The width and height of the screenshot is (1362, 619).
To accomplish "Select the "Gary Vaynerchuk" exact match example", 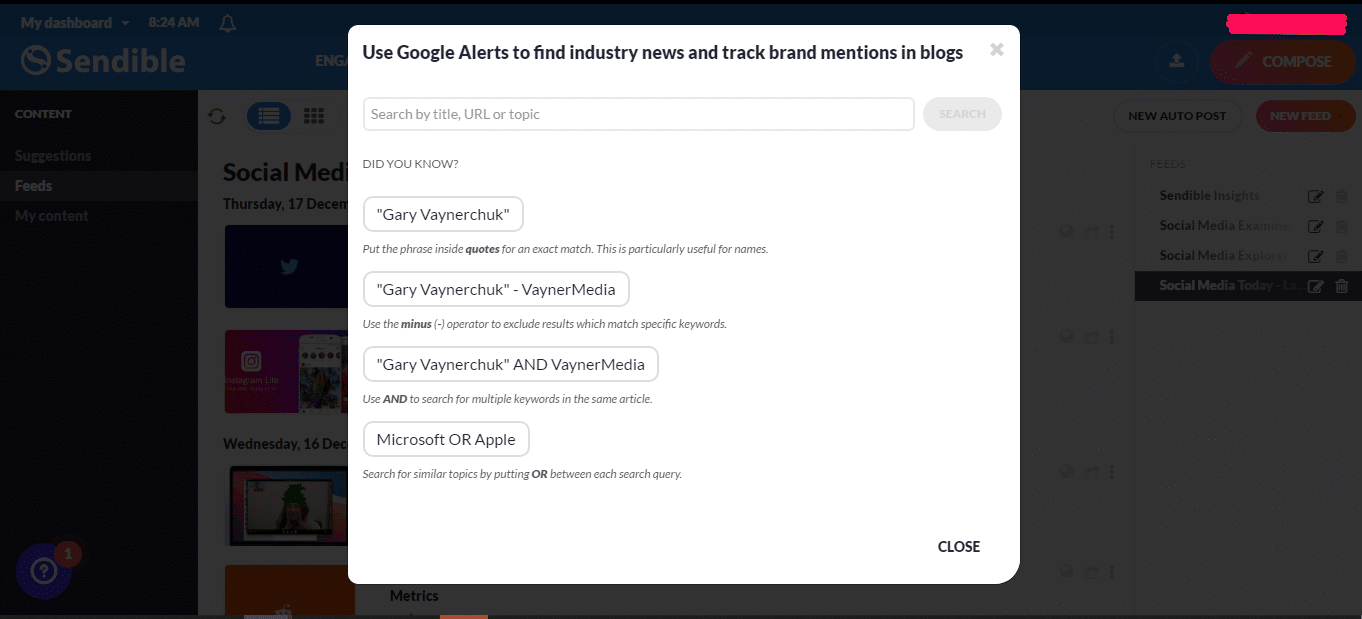I will tap(443, 214).
